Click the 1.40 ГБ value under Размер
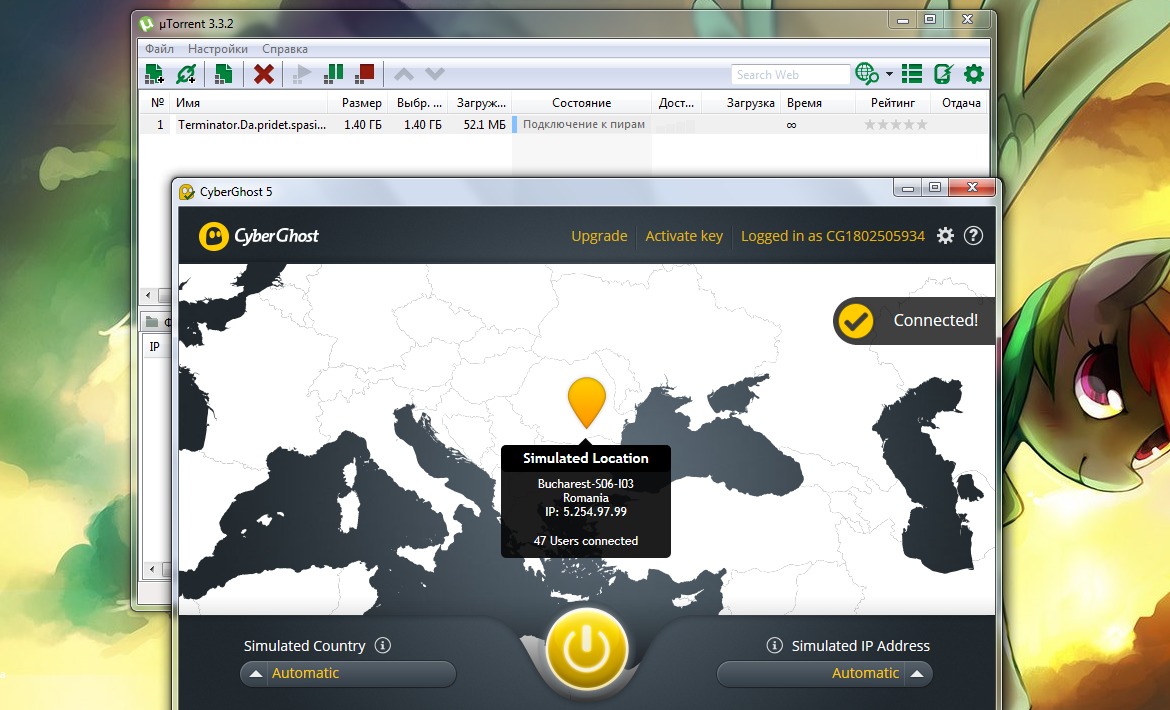This screenshot has height=710, width=1170. pyautogui.click(x=363, y=125)
